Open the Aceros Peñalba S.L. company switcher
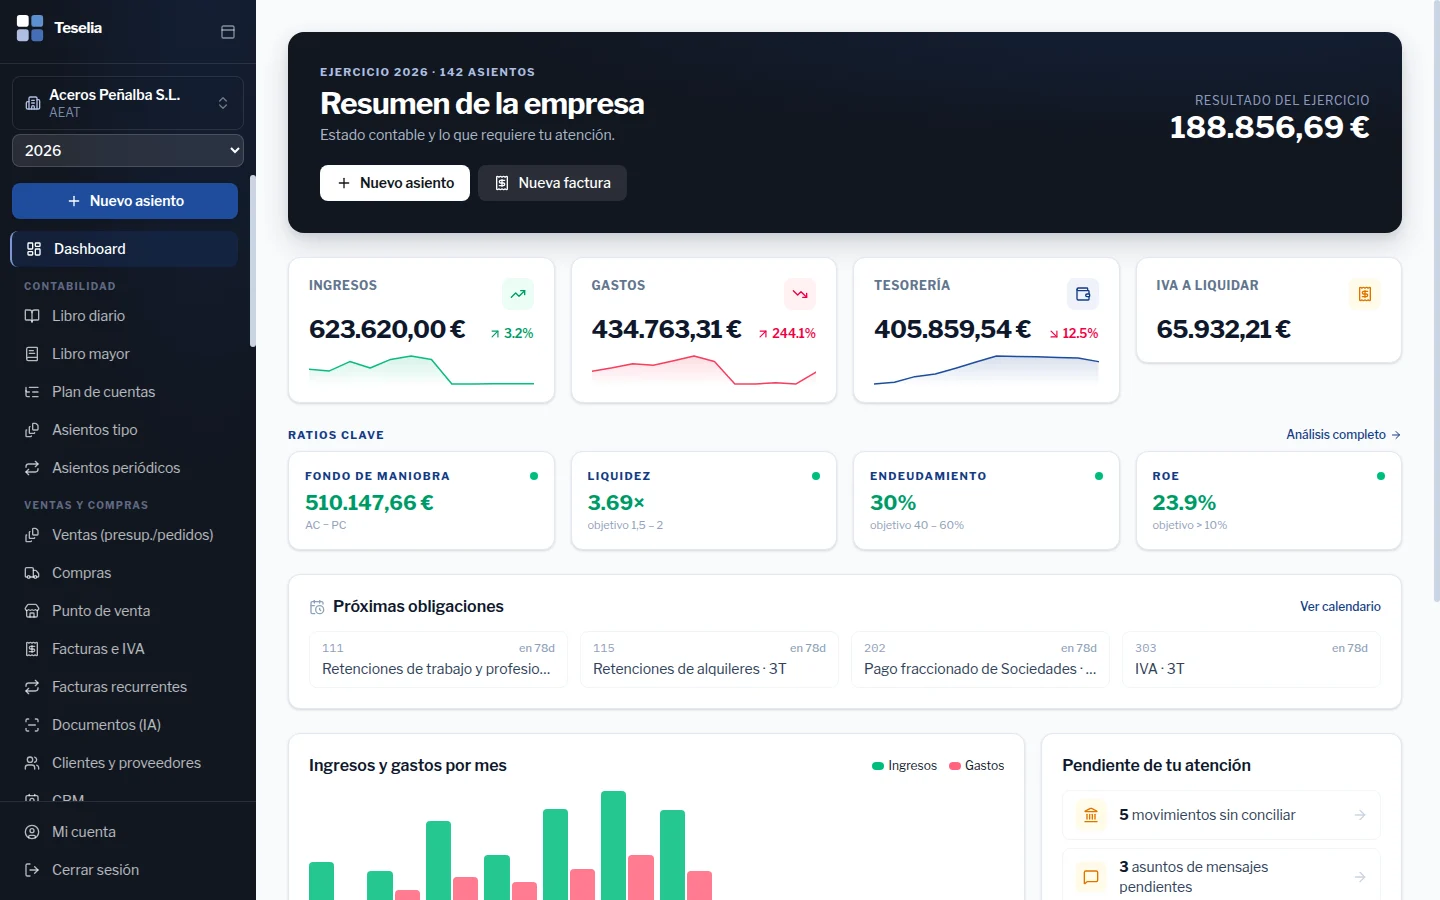Viewport: 1440px width, 900px height. pos(128,103)
